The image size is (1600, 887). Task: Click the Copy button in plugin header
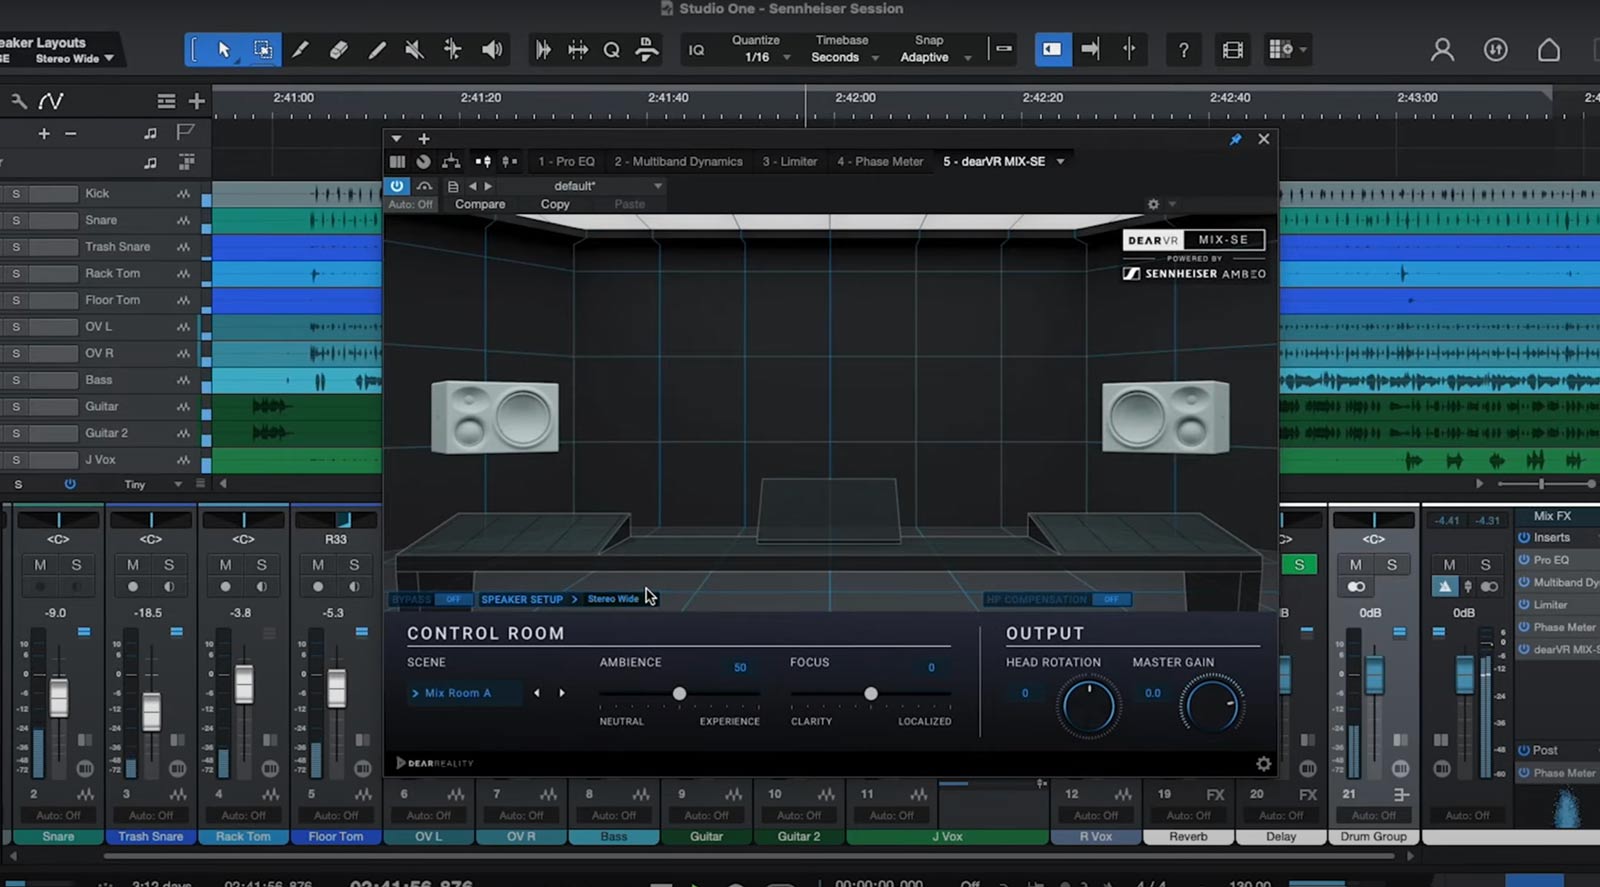click(x=555, y=204)
